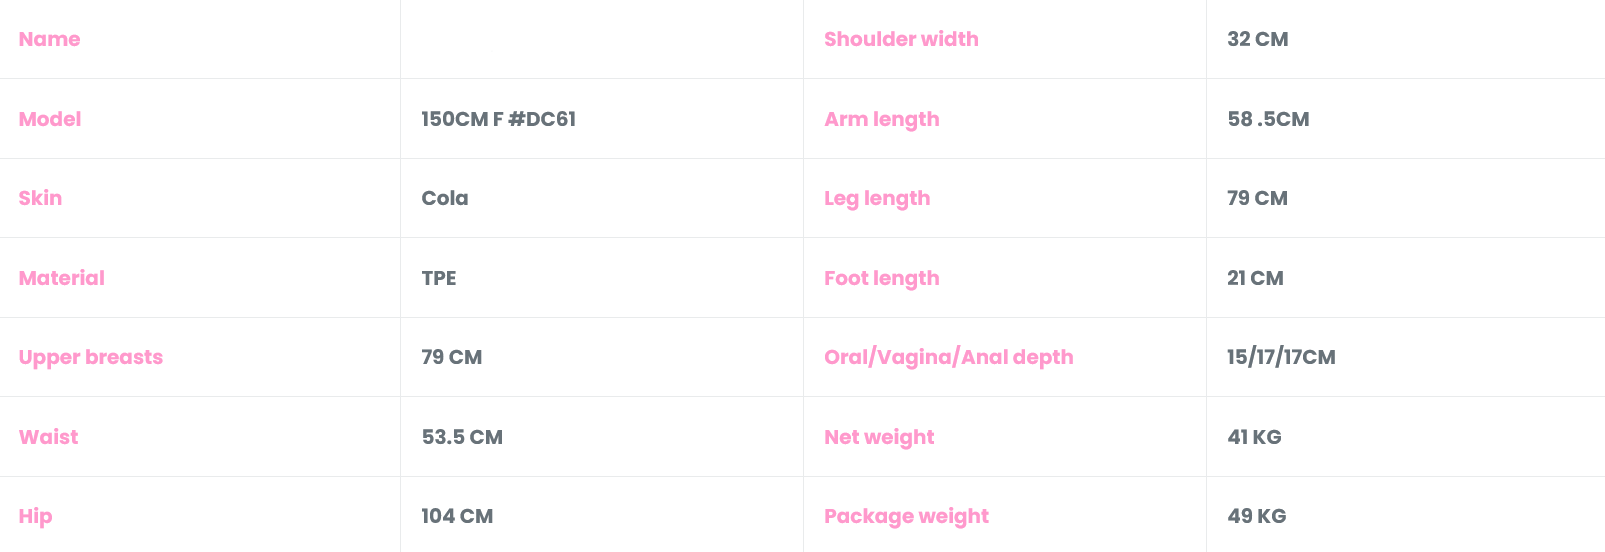Click the model value 150CM F #DC61

pyautogui.click(x=498, y=119)
